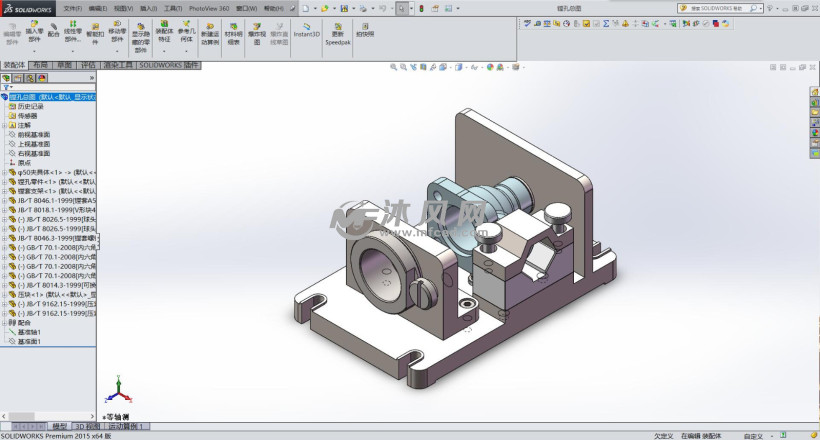Click the Smart Fasteners (智能扣件) icon

pyautogui.click(x=95, y=28)
